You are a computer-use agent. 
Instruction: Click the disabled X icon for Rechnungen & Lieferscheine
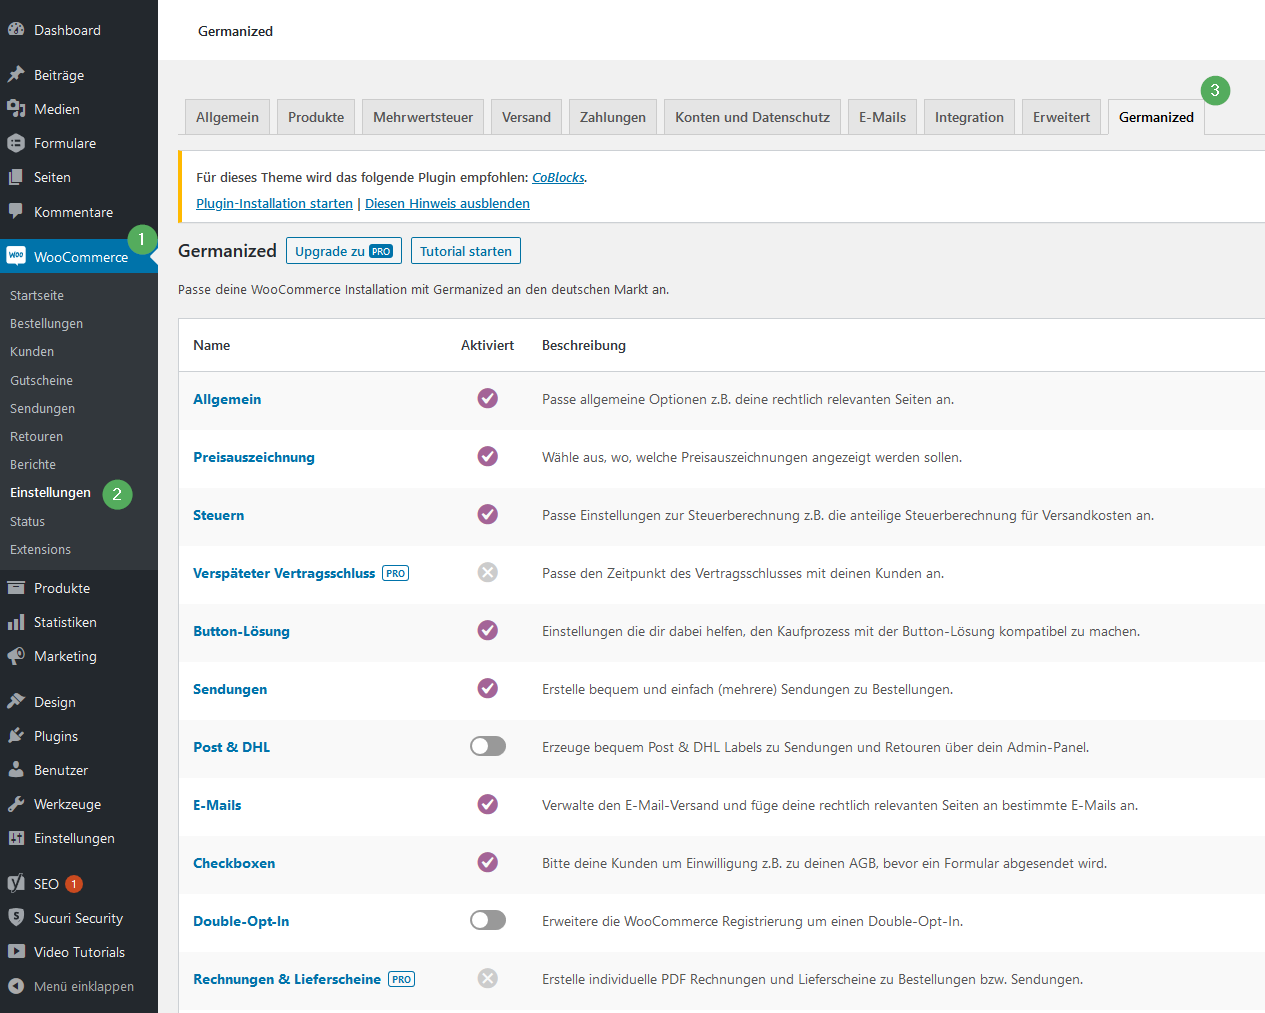click(x=488, y=979)
